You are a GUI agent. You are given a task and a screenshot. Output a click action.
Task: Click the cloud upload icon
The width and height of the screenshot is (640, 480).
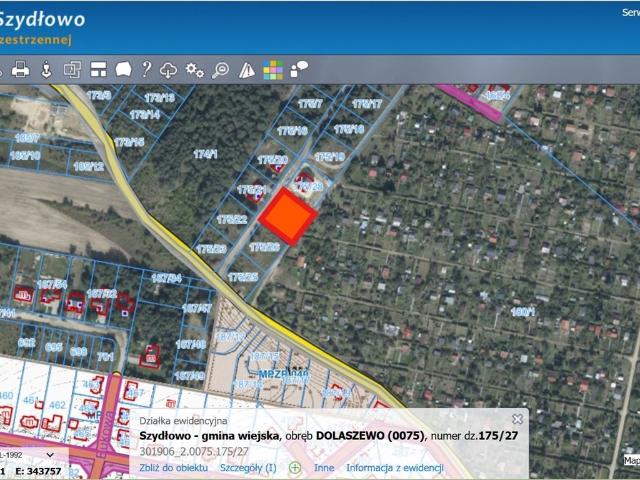coord(169,70)
